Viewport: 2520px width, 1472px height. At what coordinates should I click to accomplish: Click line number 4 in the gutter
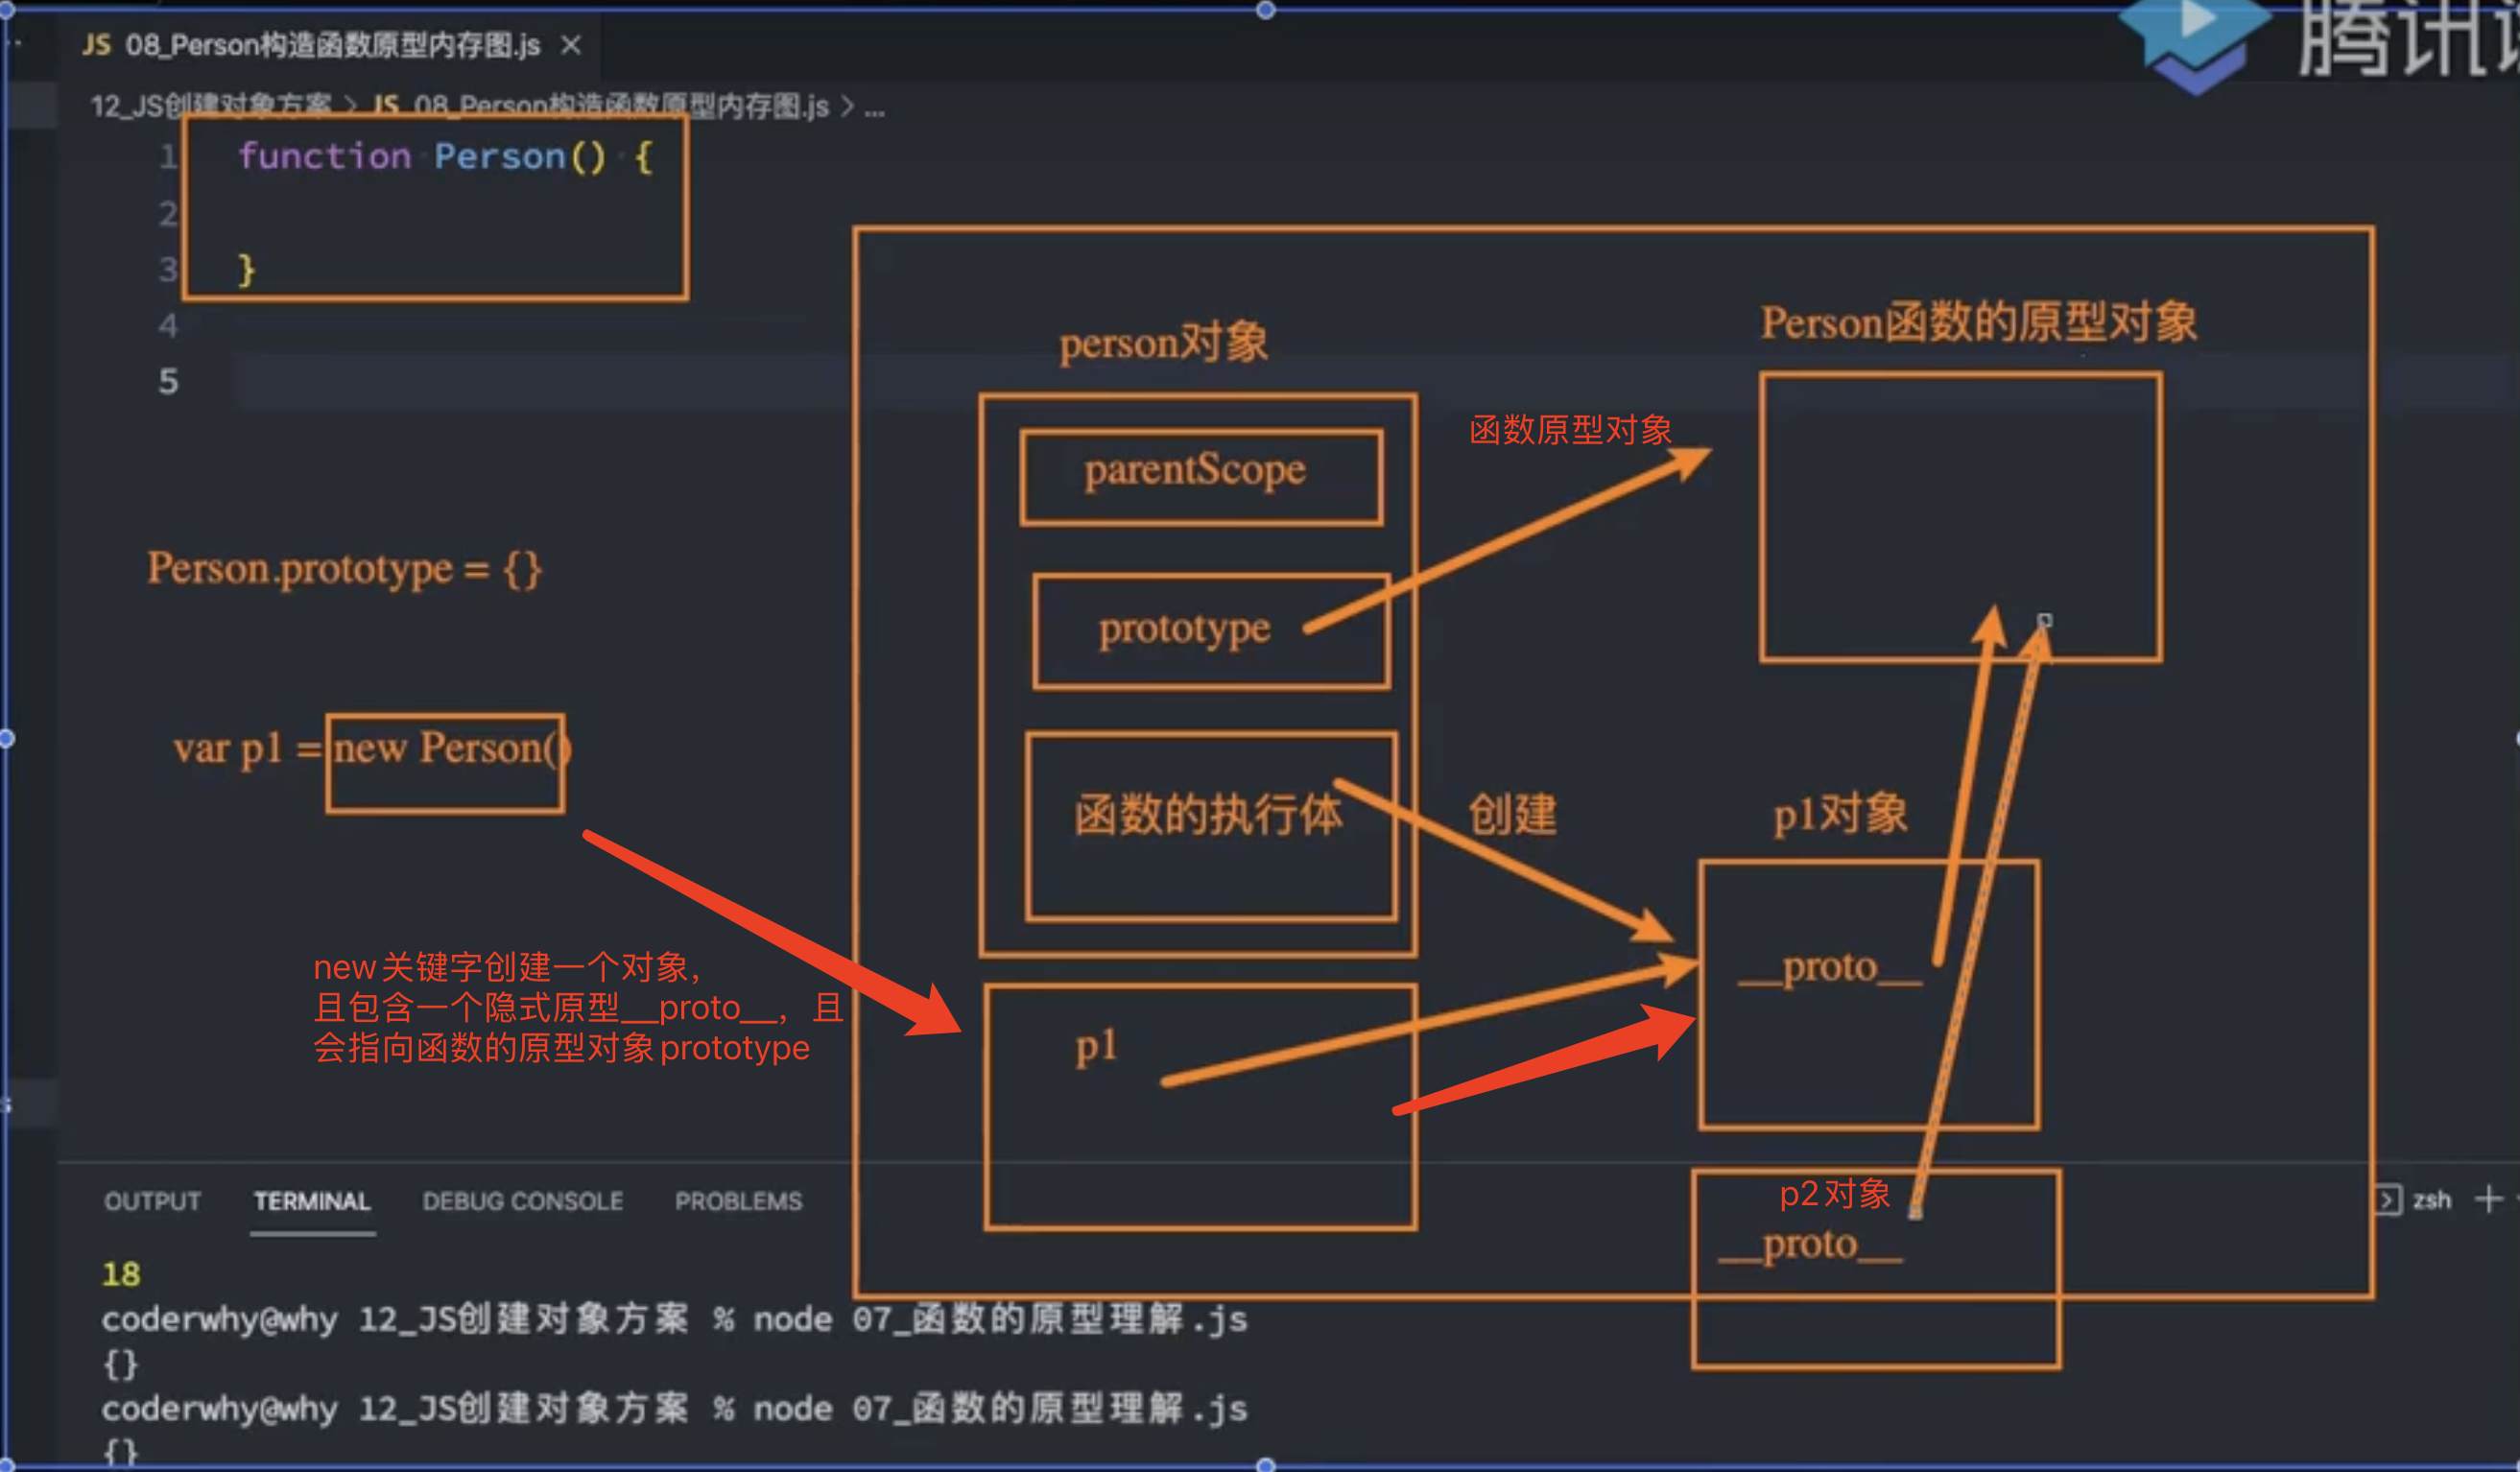pyautogui.click(x=168, y=325)
